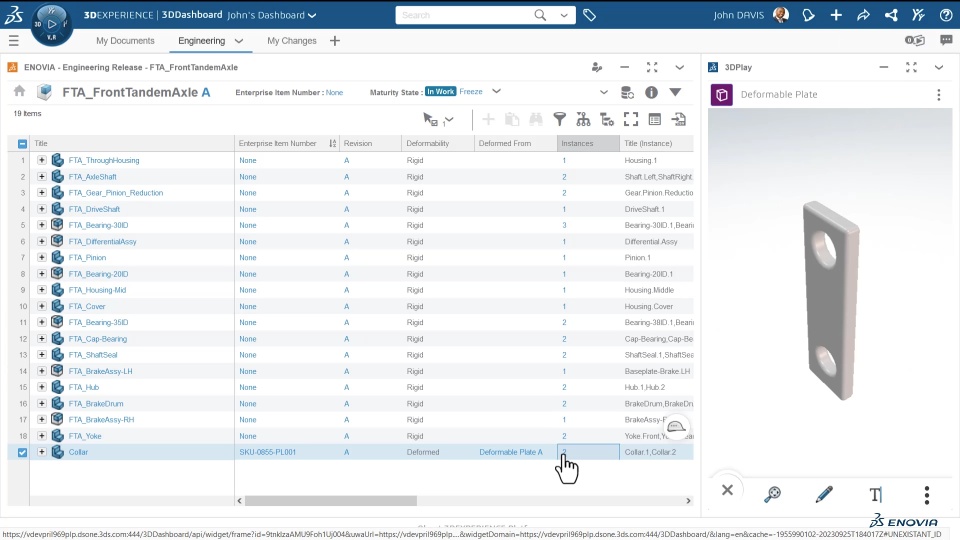Switch to My Changes tab
The height and width of the screenshot is (540, 960).
tap(291, 40)
